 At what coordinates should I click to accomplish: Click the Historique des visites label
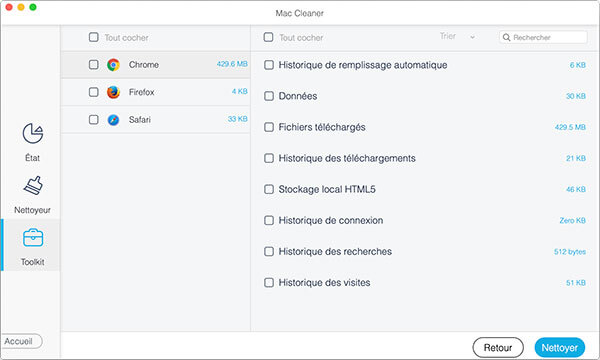point(324,282)
